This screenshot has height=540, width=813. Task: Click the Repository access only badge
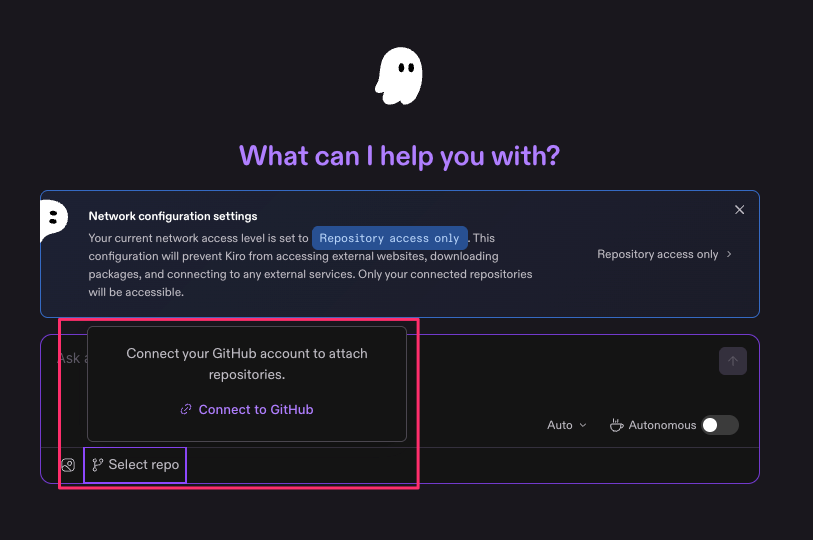pyautogui.click(x=389, y=238)
